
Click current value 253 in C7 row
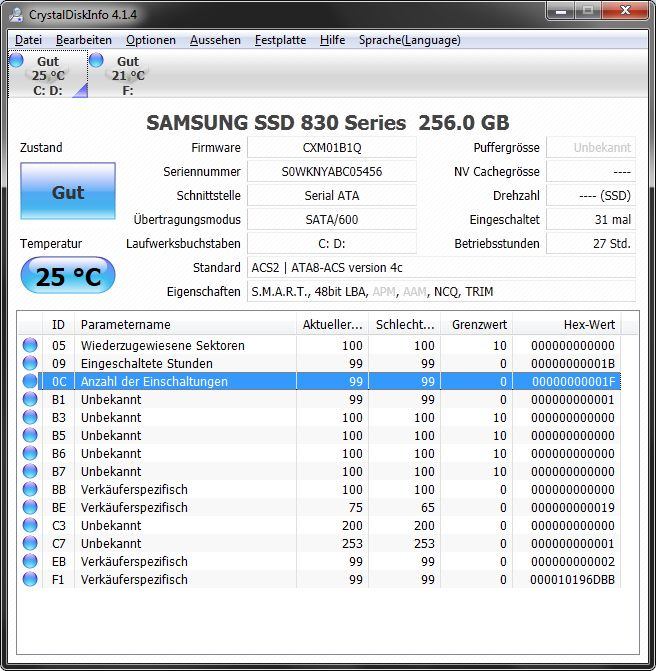click(352, 543)
